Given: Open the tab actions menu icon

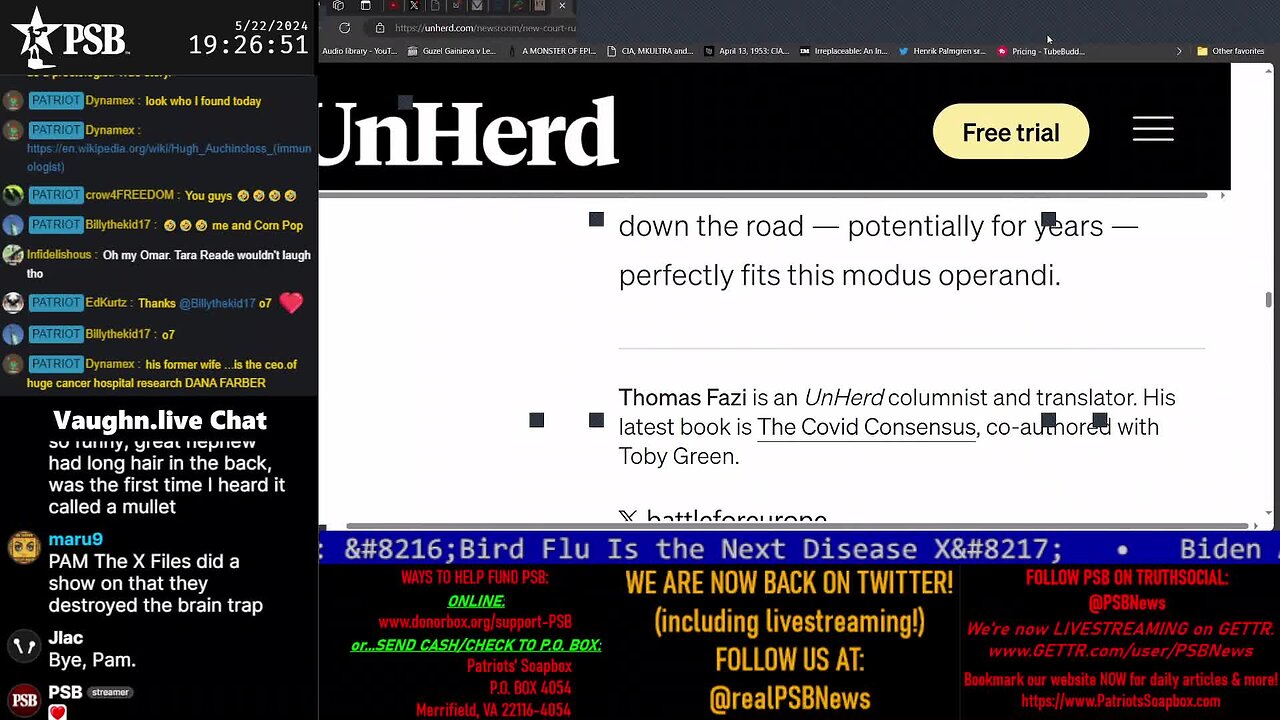Looking at the screenshot, I should (x=366, y=6).
